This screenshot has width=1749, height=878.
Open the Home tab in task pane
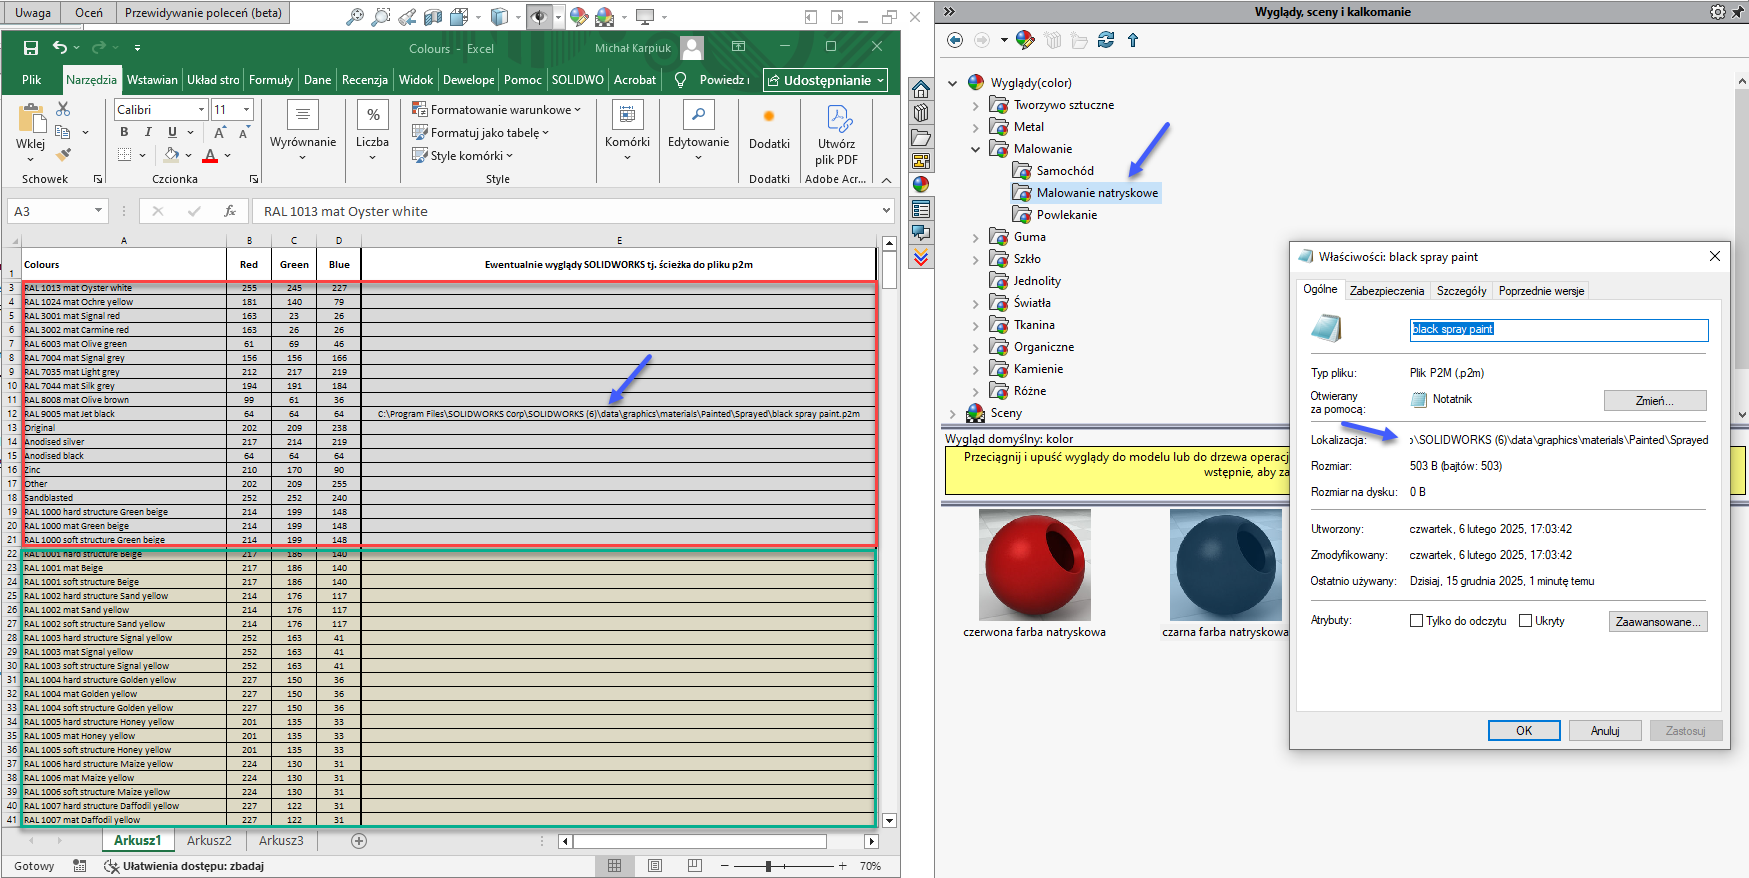(921, 89)
